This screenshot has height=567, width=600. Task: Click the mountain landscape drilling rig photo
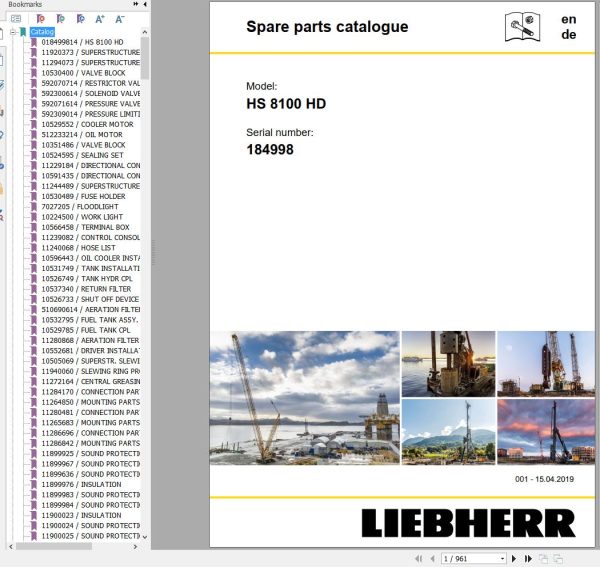click(448, 432)
